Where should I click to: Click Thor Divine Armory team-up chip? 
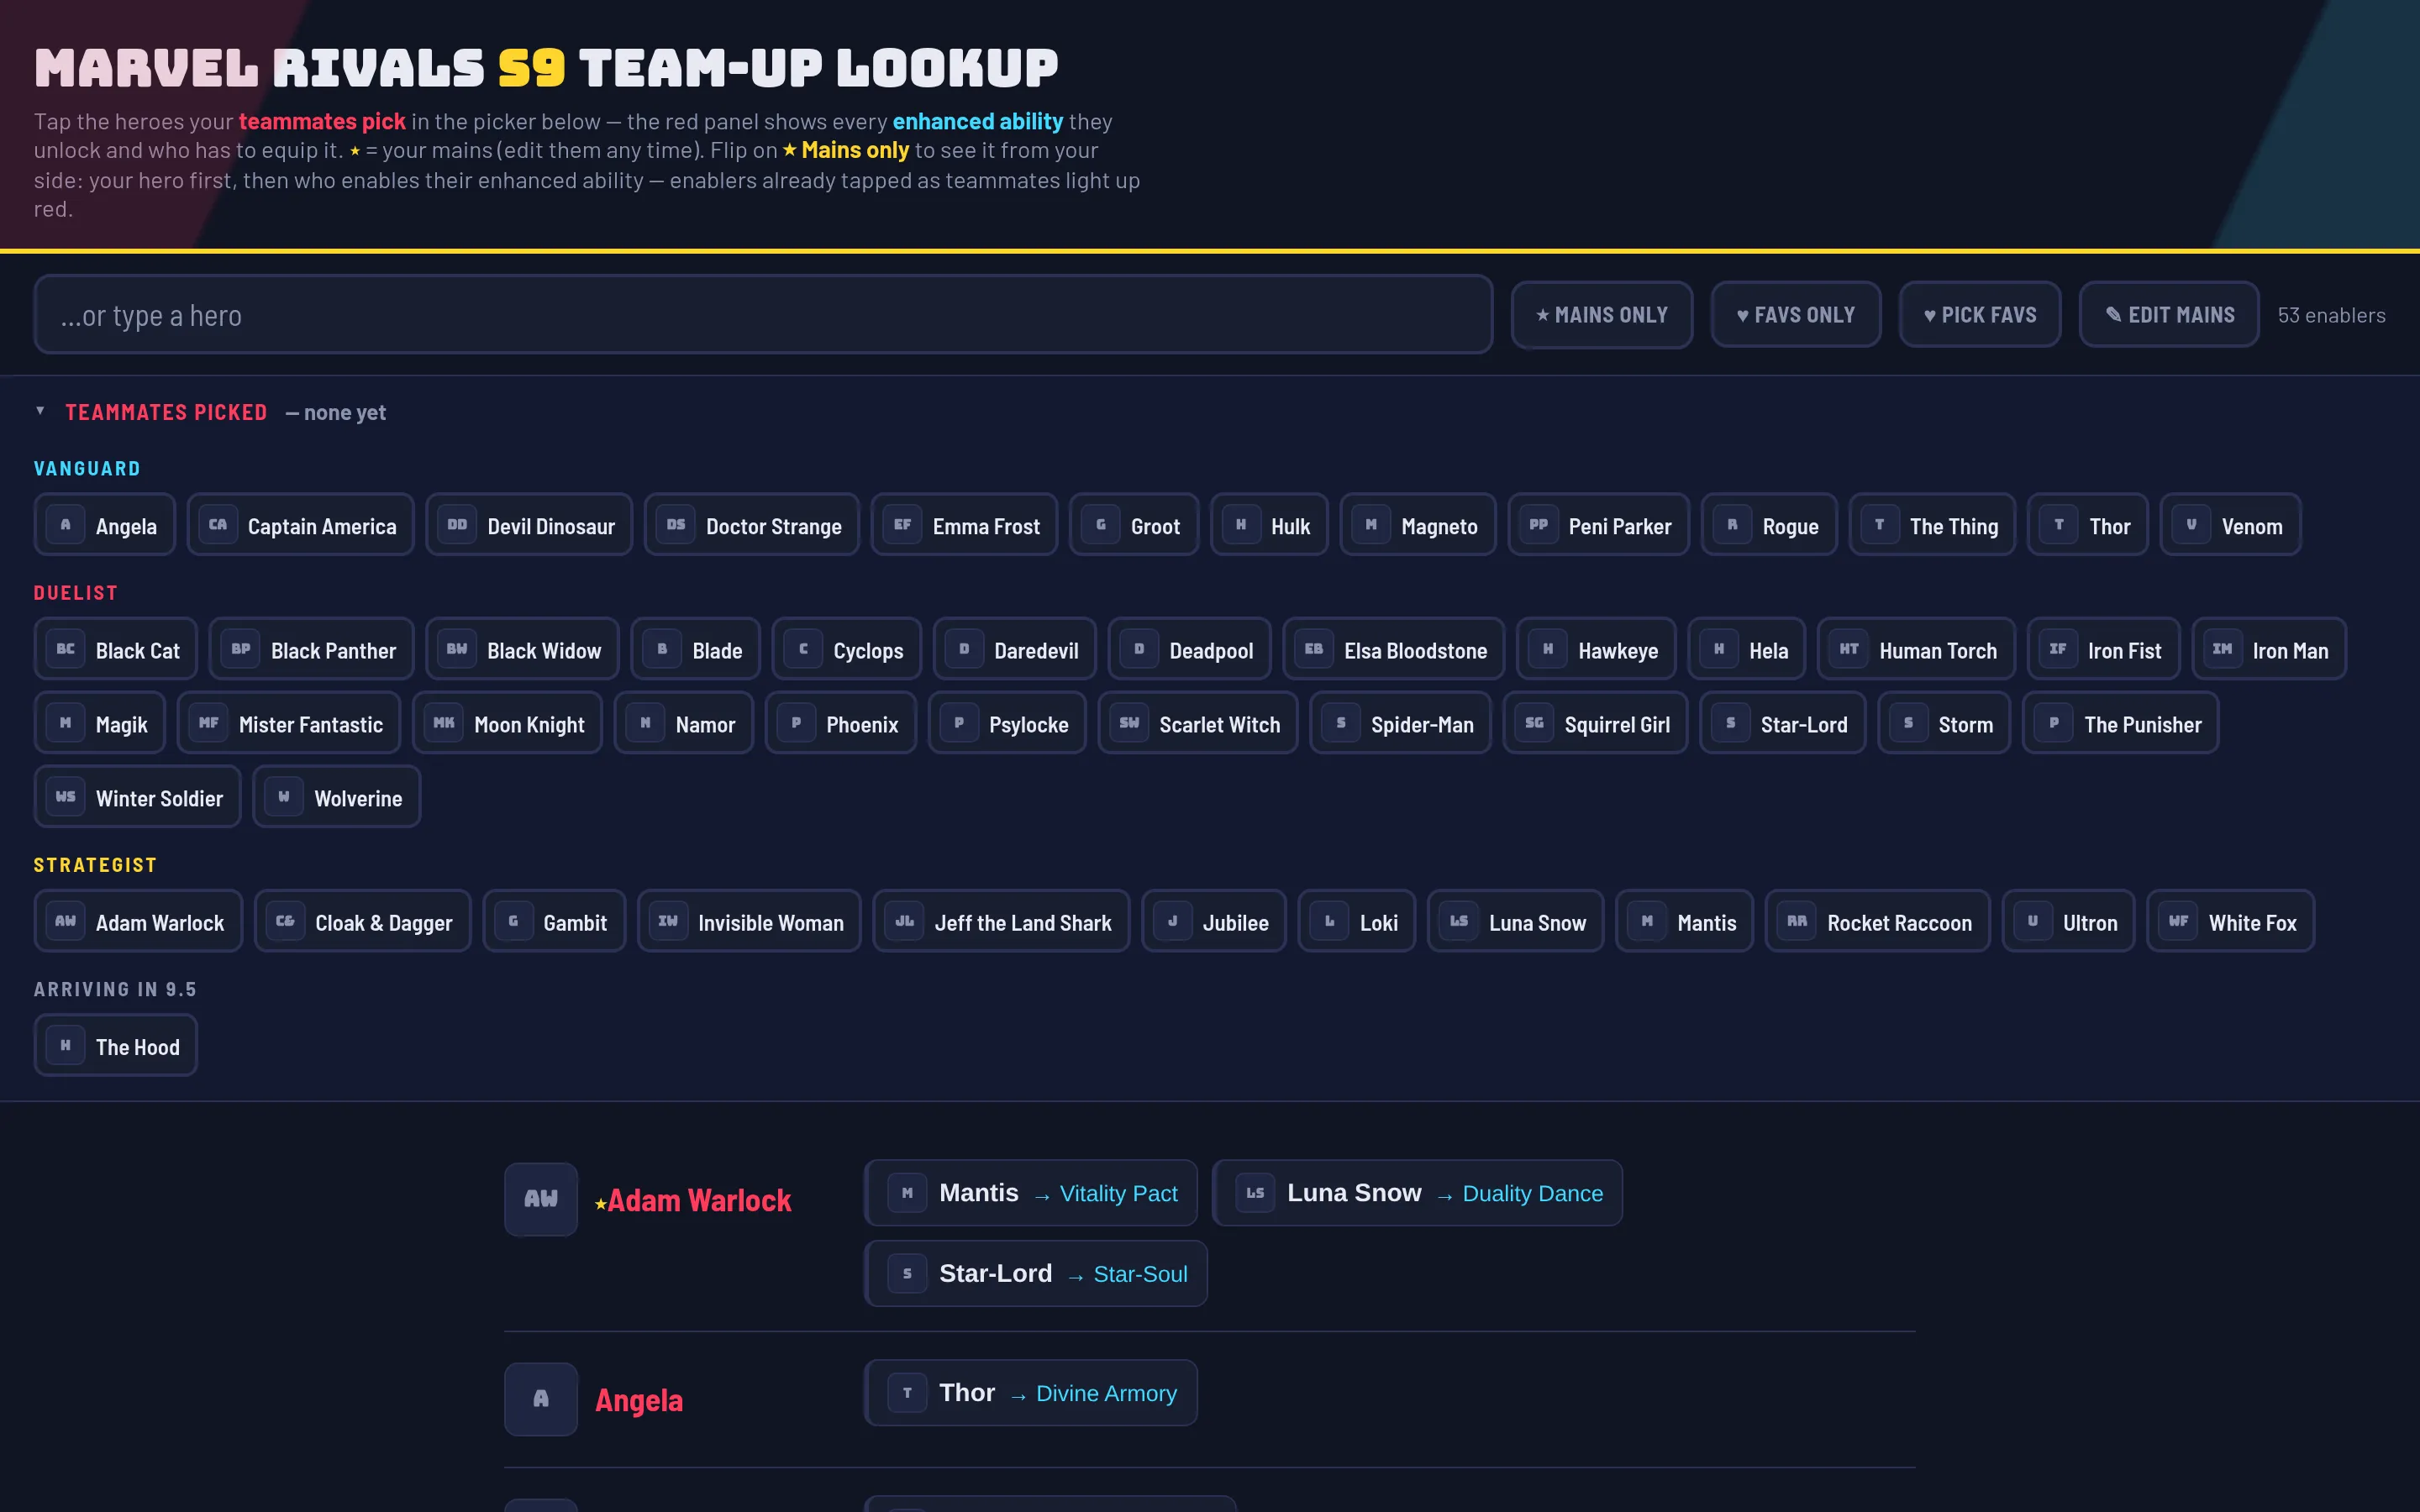point(1031,1393)
